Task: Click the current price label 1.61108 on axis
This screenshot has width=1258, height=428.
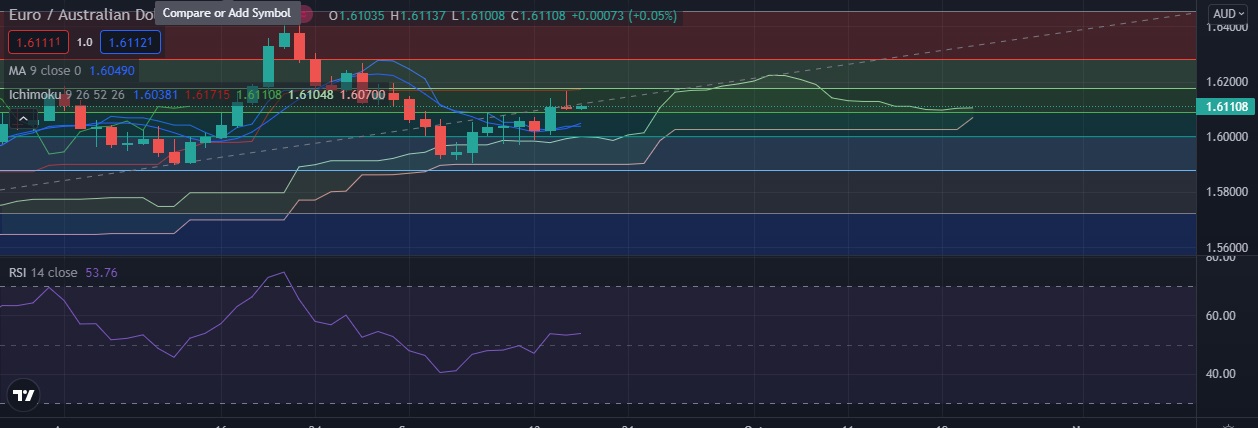Action: (1225, 107)
